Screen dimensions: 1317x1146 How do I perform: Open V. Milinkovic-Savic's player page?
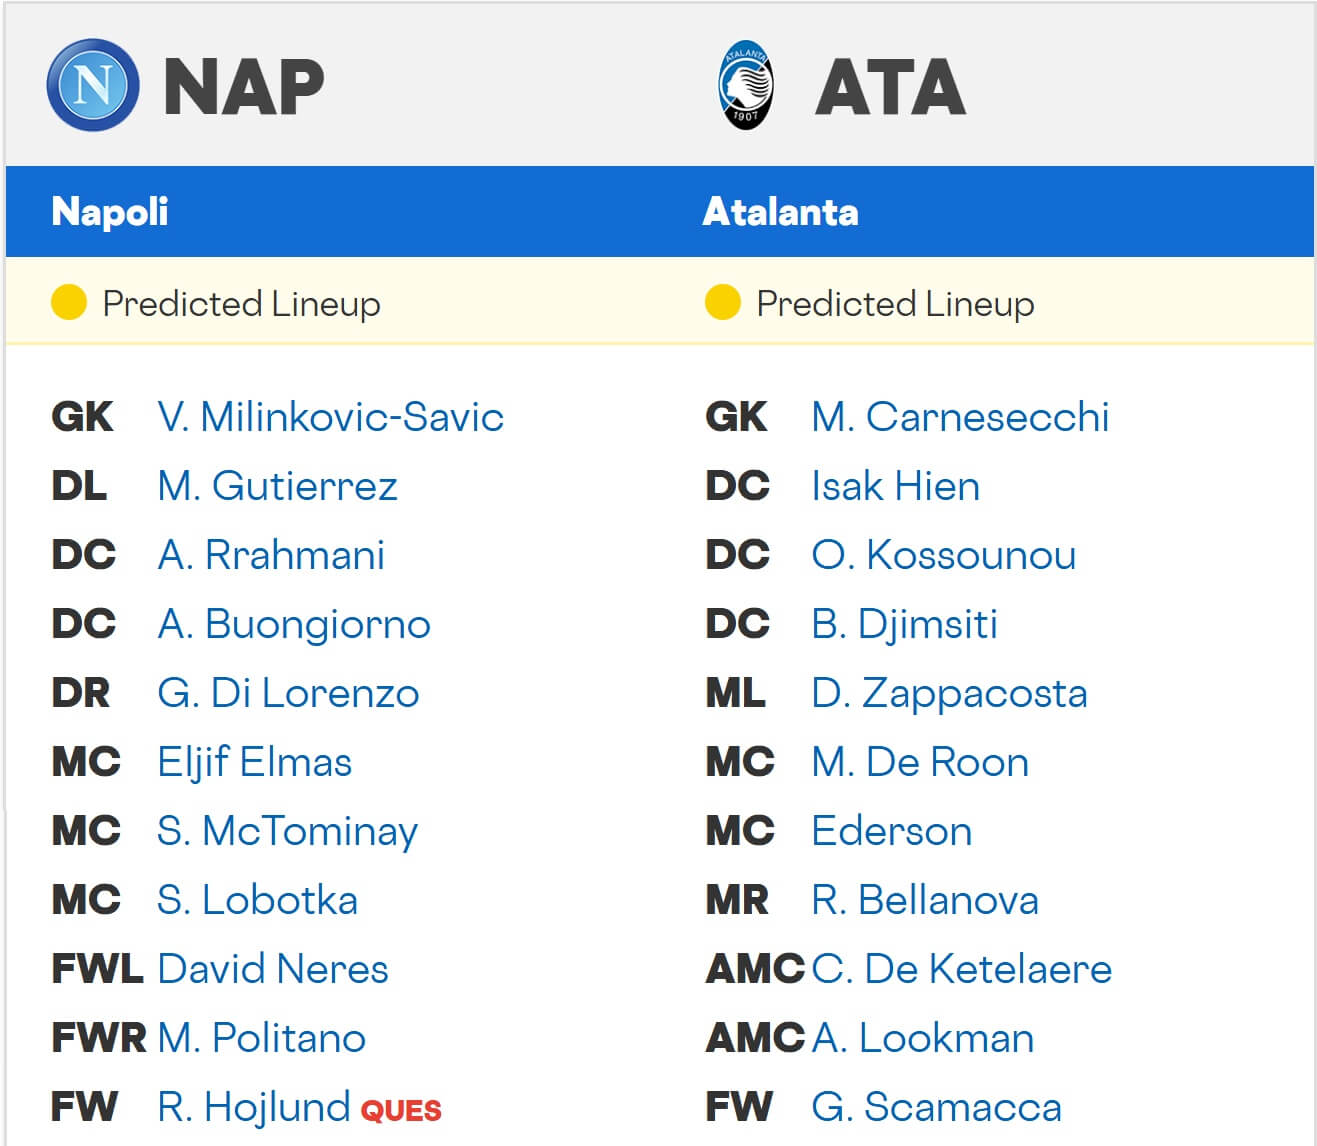(330, 417)
